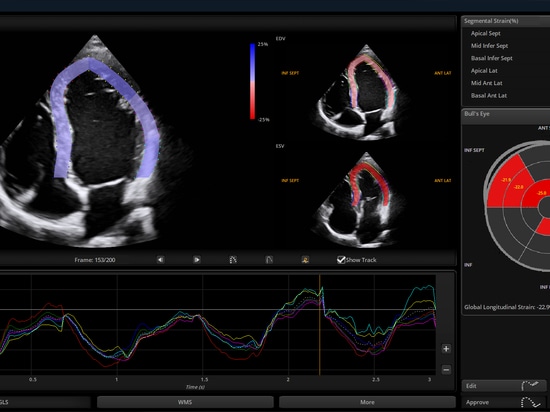Click the orange time cursor on graph
This screenshot has height=412, width=550.
click(320, 325)
